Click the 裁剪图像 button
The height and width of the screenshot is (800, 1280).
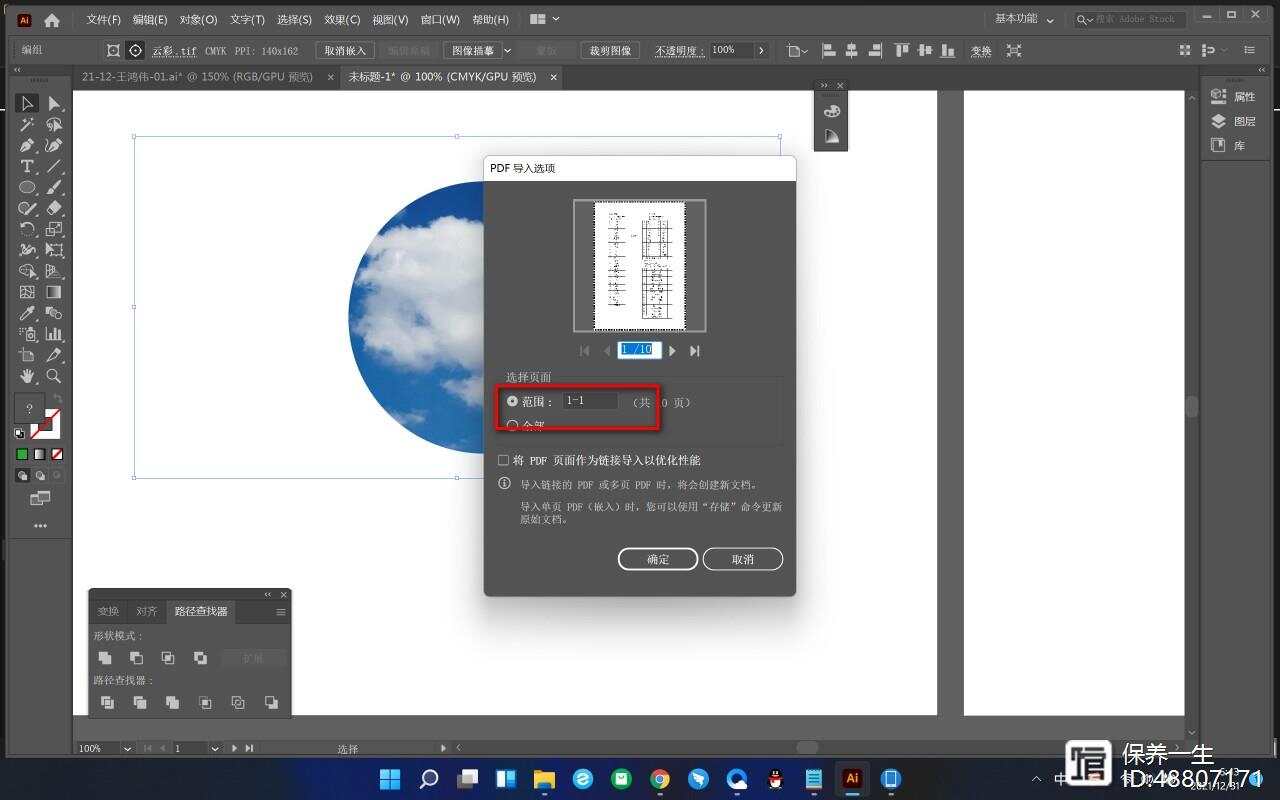[x=610, y=50]
